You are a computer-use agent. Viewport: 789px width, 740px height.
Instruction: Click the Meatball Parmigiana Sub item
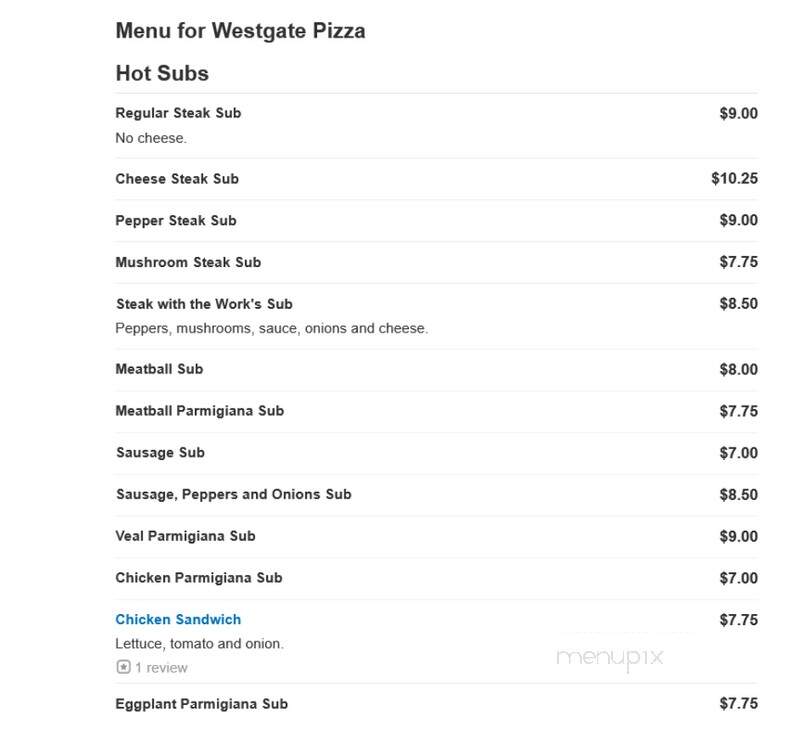pos(200,410)
